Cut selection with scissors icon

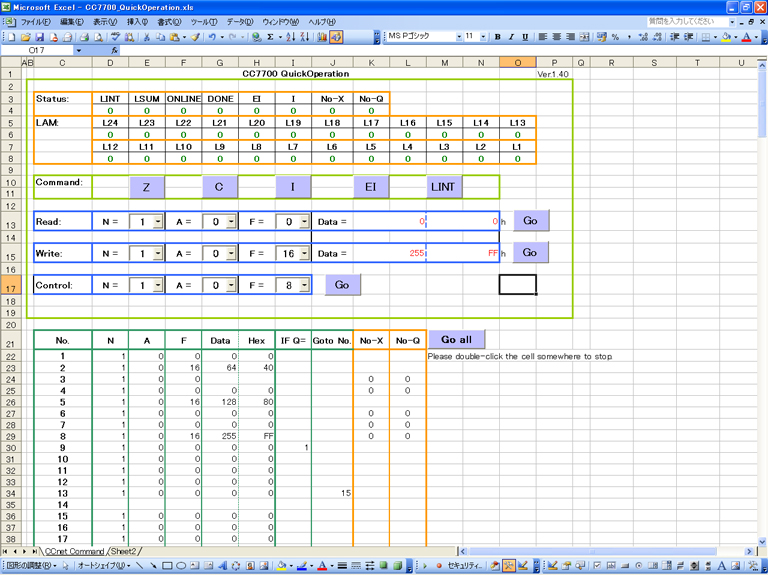coord(146,37)
